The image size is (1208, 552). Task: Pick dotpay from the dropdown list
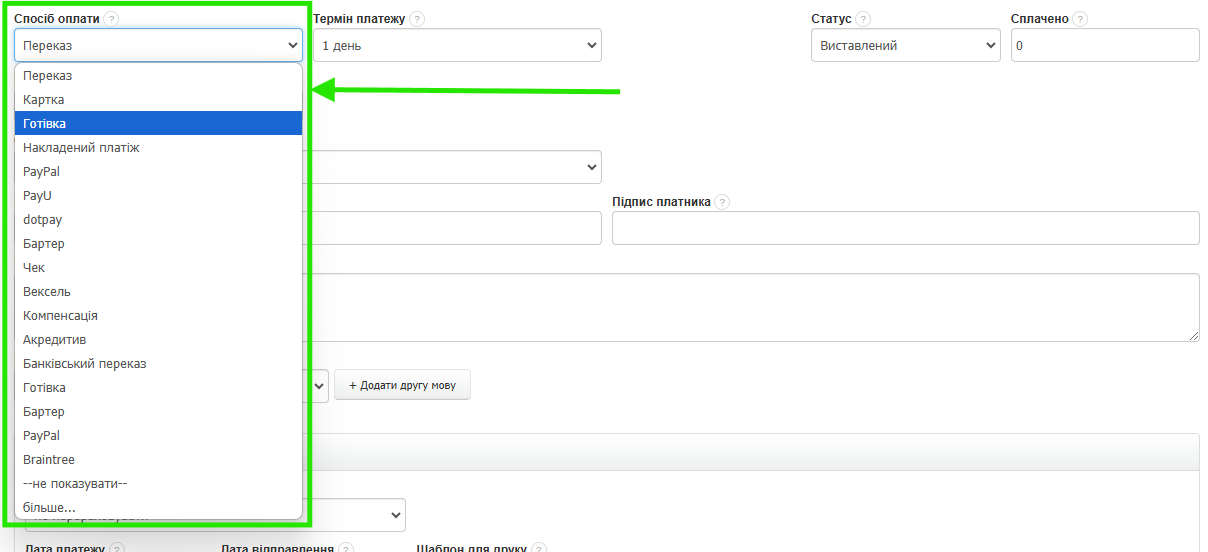point(43,220)
